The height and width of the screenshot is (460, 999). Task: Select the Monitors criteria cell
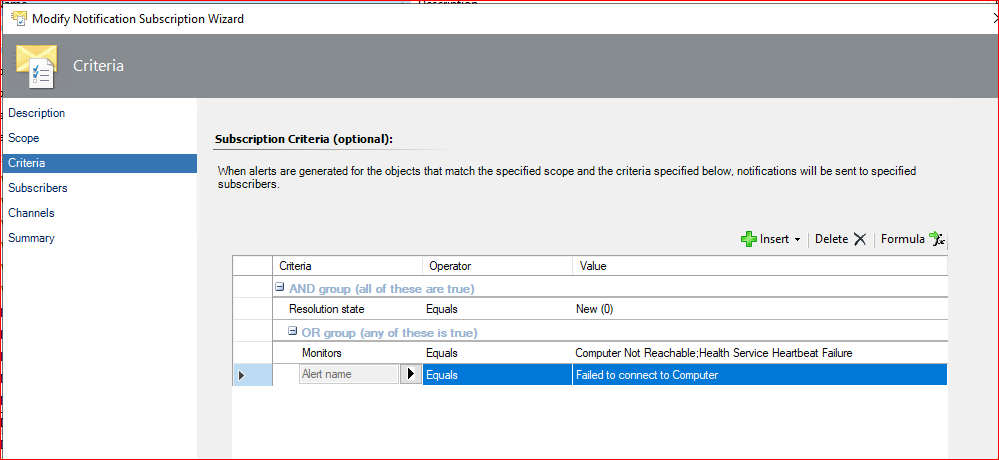(347, 353)
